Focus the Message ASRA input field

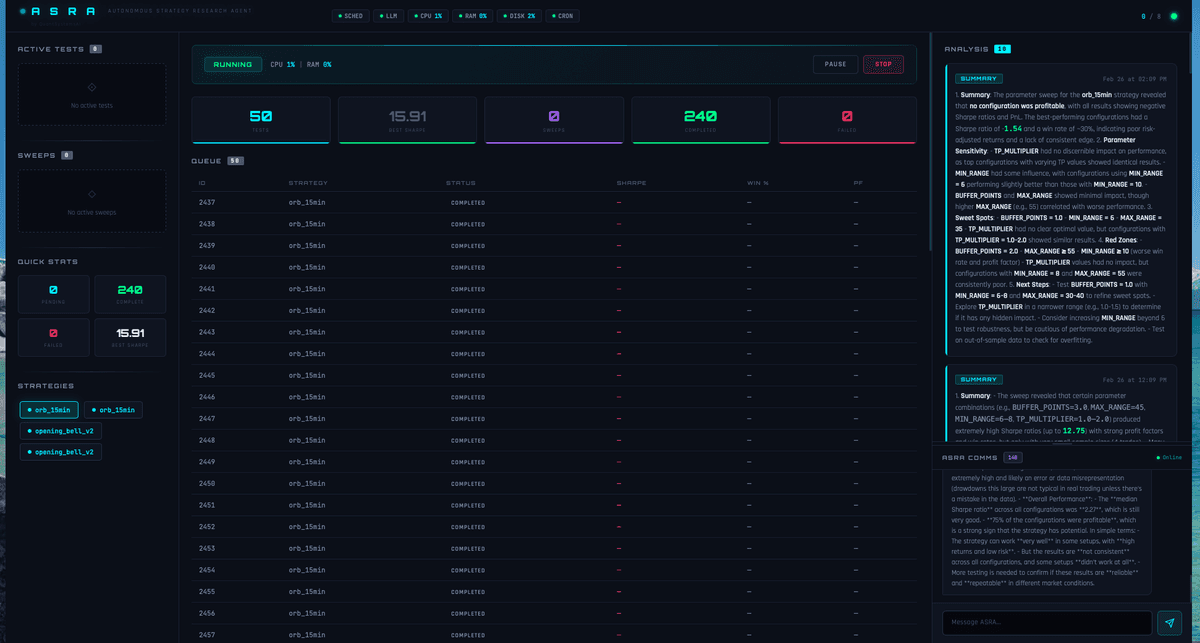pyautogui.click(x=1046, y=622)
